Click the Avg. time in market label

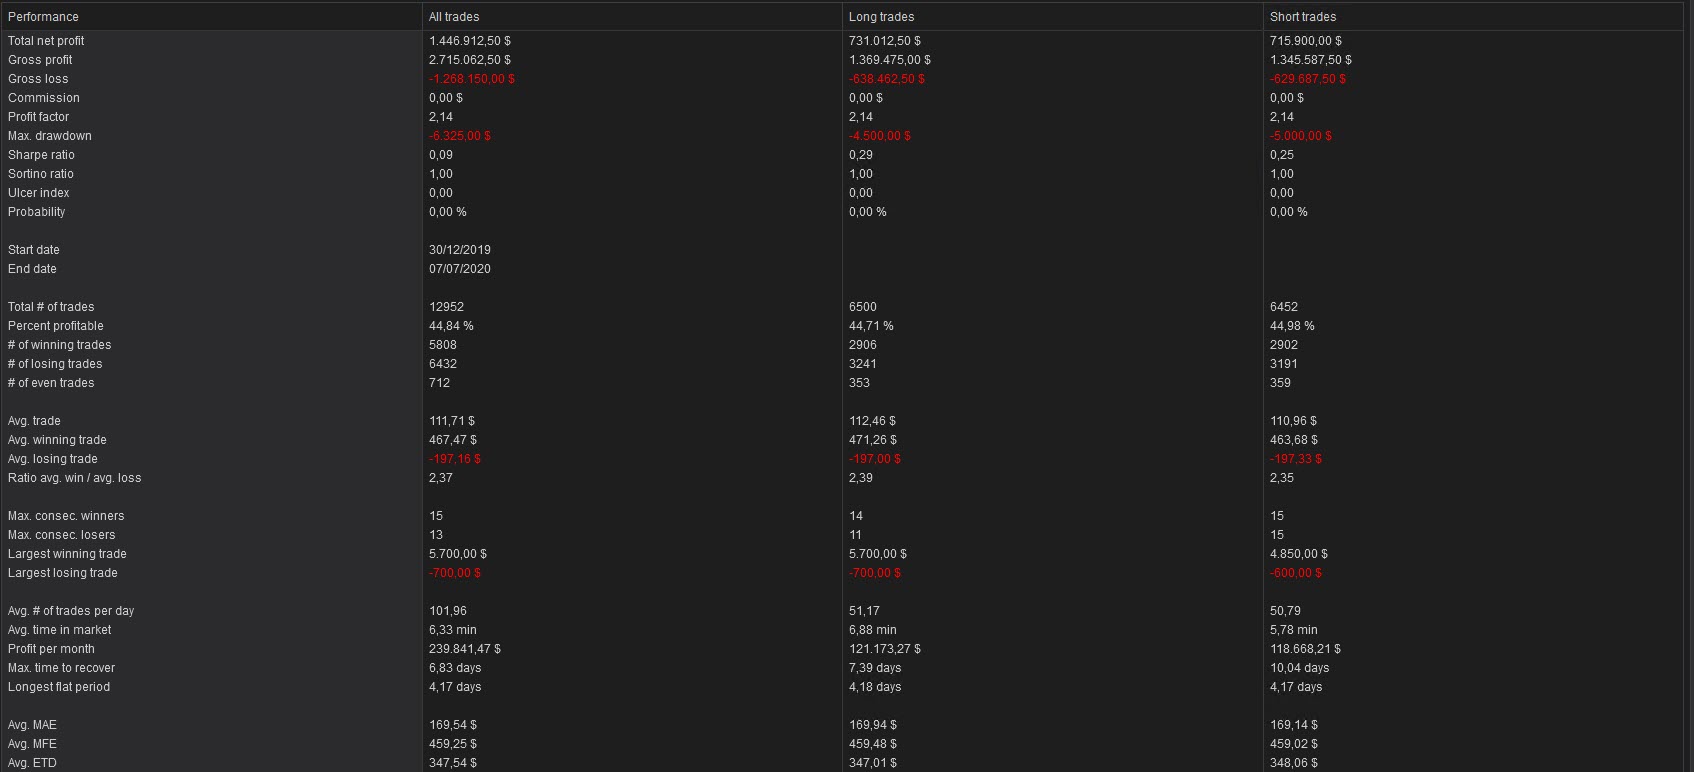tap(60, 630)
